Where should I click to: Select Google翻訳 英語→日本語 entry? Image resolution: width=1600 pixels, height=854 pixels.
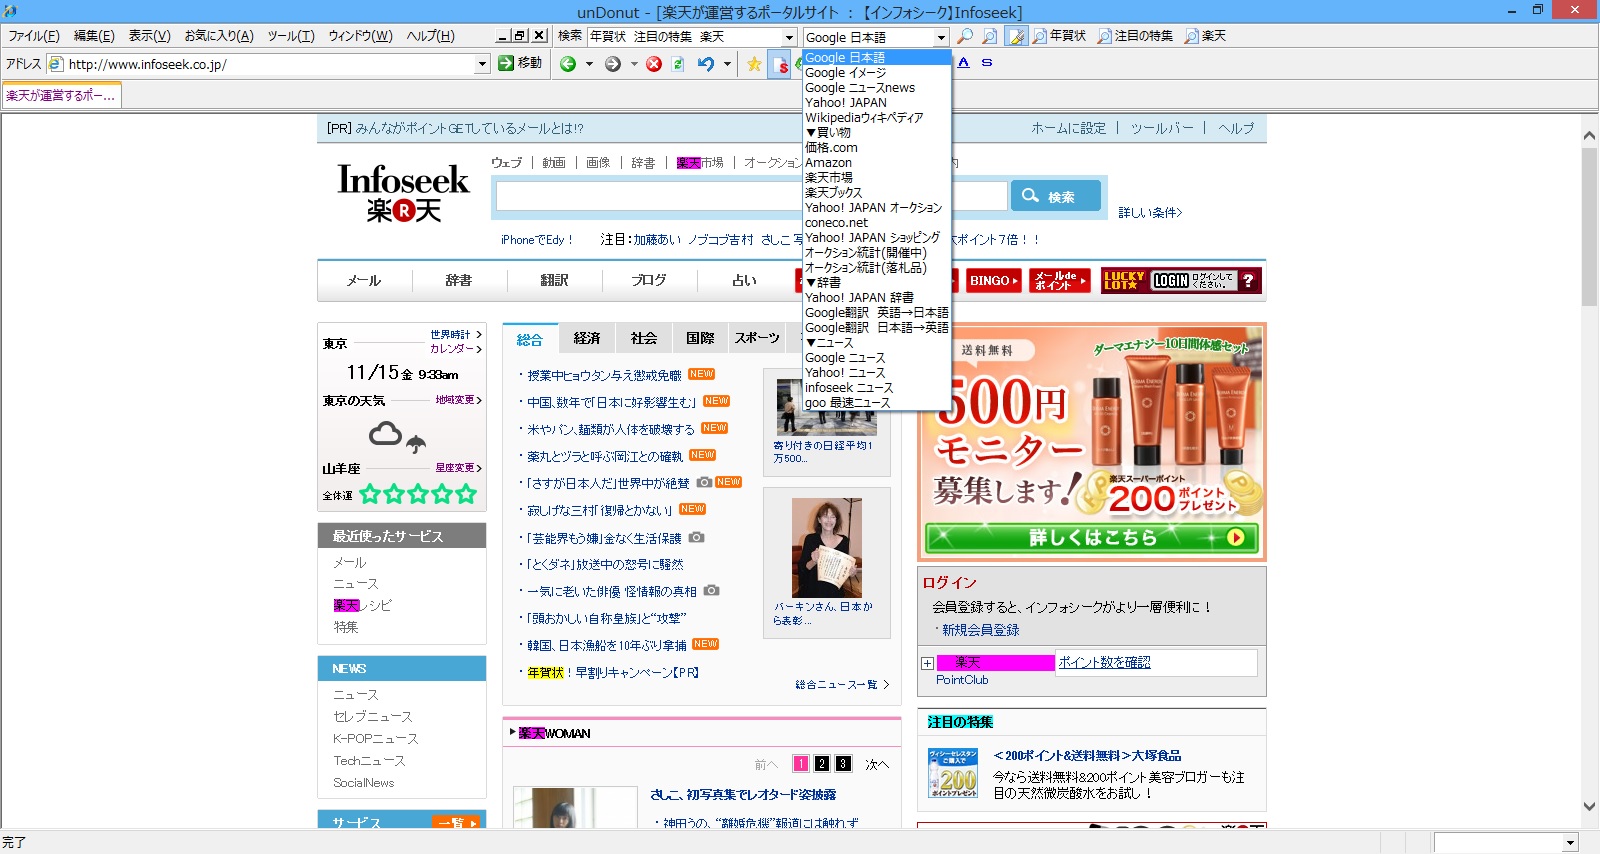[877, 312]
